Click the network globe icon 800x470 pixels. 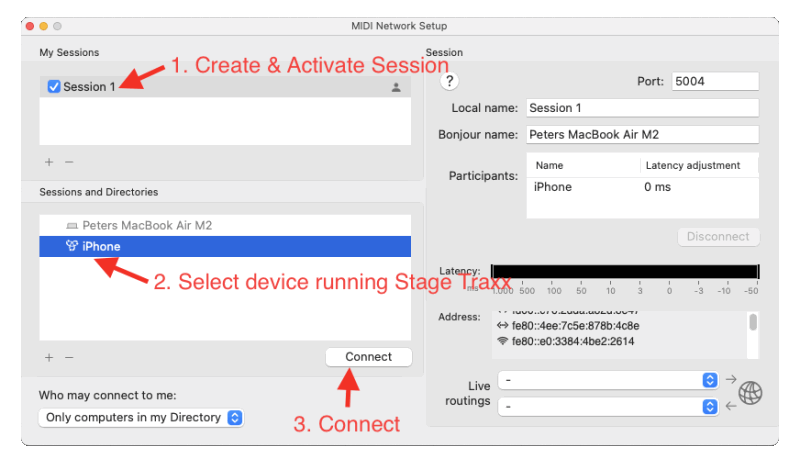point(751,393)
